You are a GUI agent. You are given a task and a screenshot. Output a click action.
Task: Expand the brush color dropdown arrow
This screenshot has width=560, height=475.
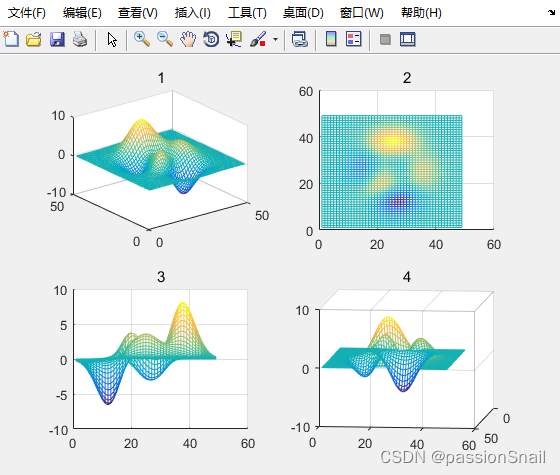pyautogui.click(x=275, y=39)
